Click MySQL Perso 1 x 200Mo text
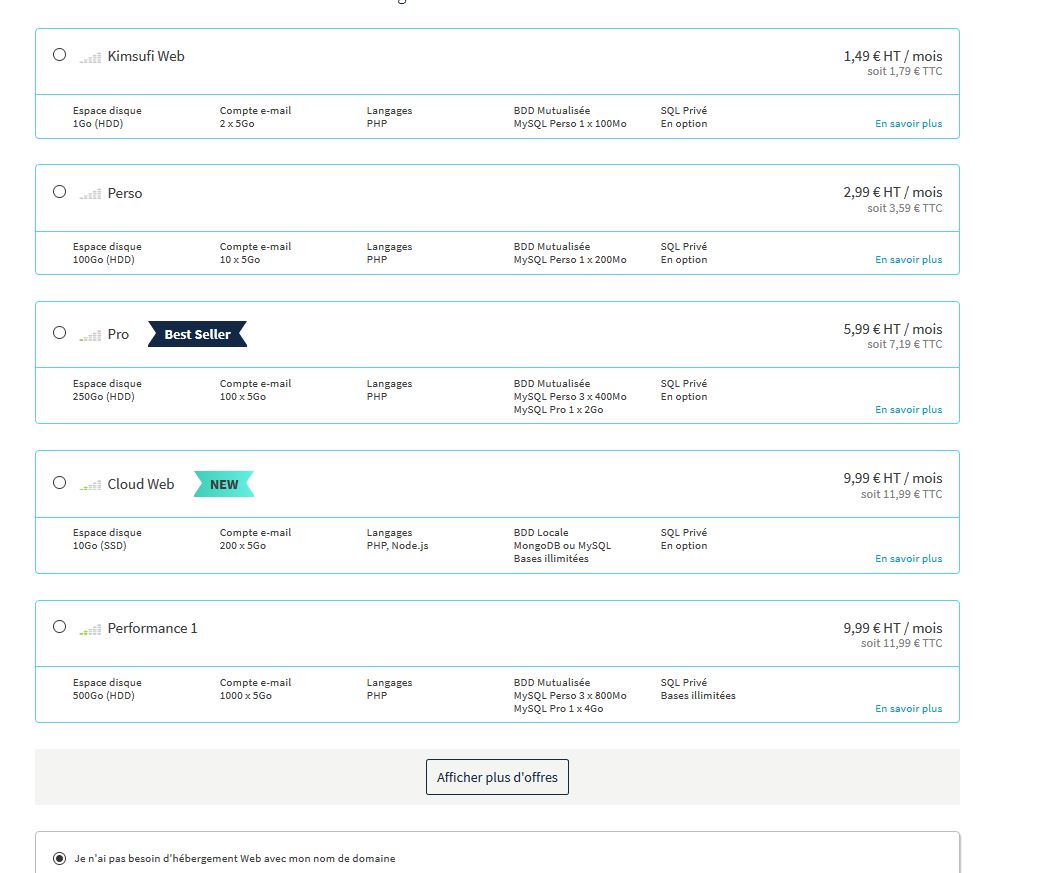Viewport: 1056px width, 873px height. (570, 260)
